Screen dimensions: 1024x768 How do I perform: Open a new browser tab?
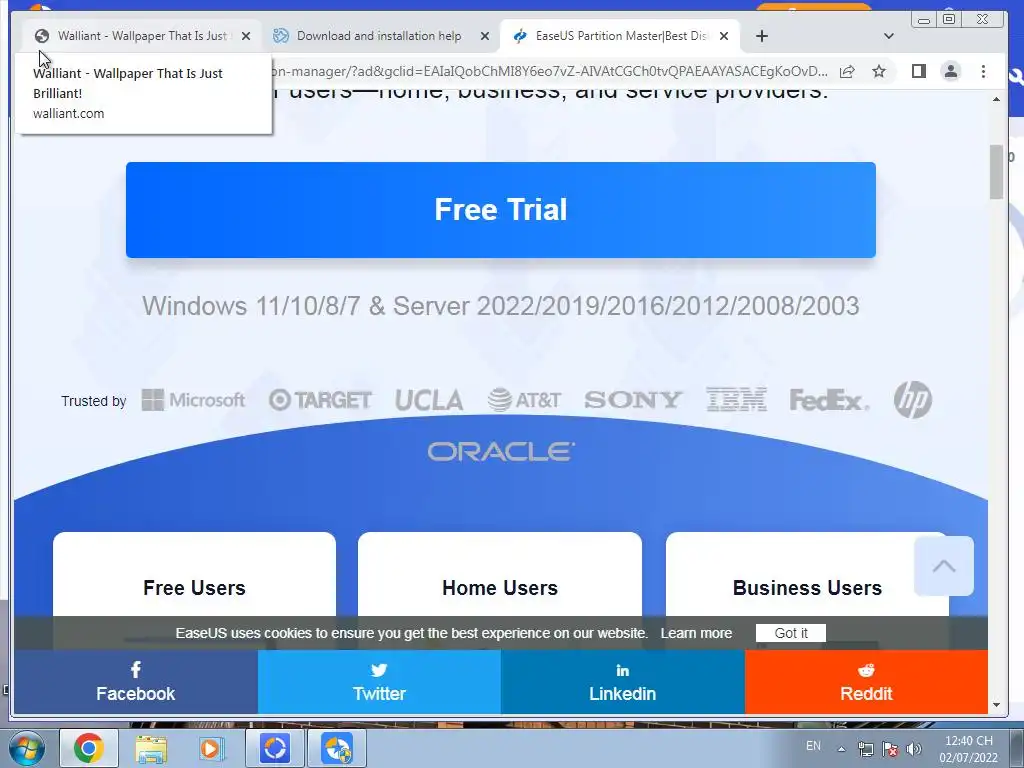[761, 37]
